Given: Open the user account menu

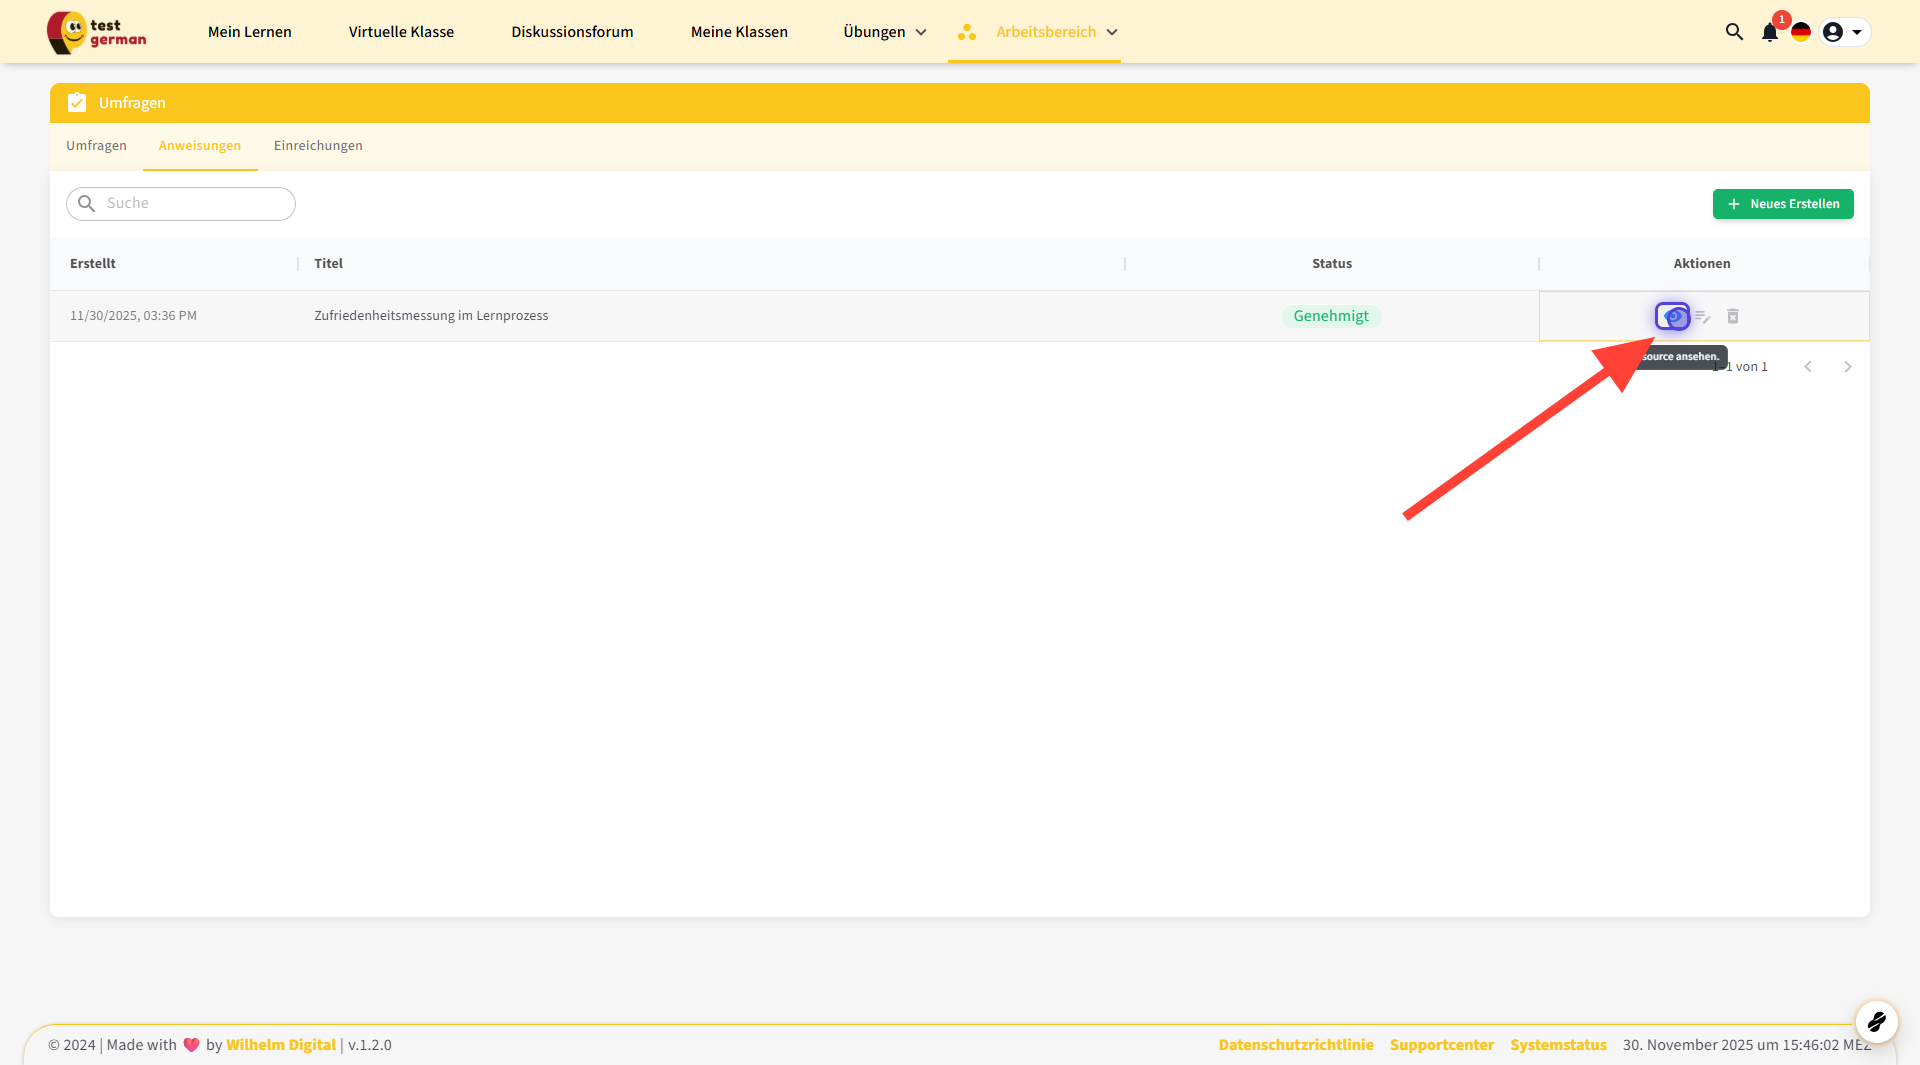Looking at the screenshot, I should coord(1843,32).
